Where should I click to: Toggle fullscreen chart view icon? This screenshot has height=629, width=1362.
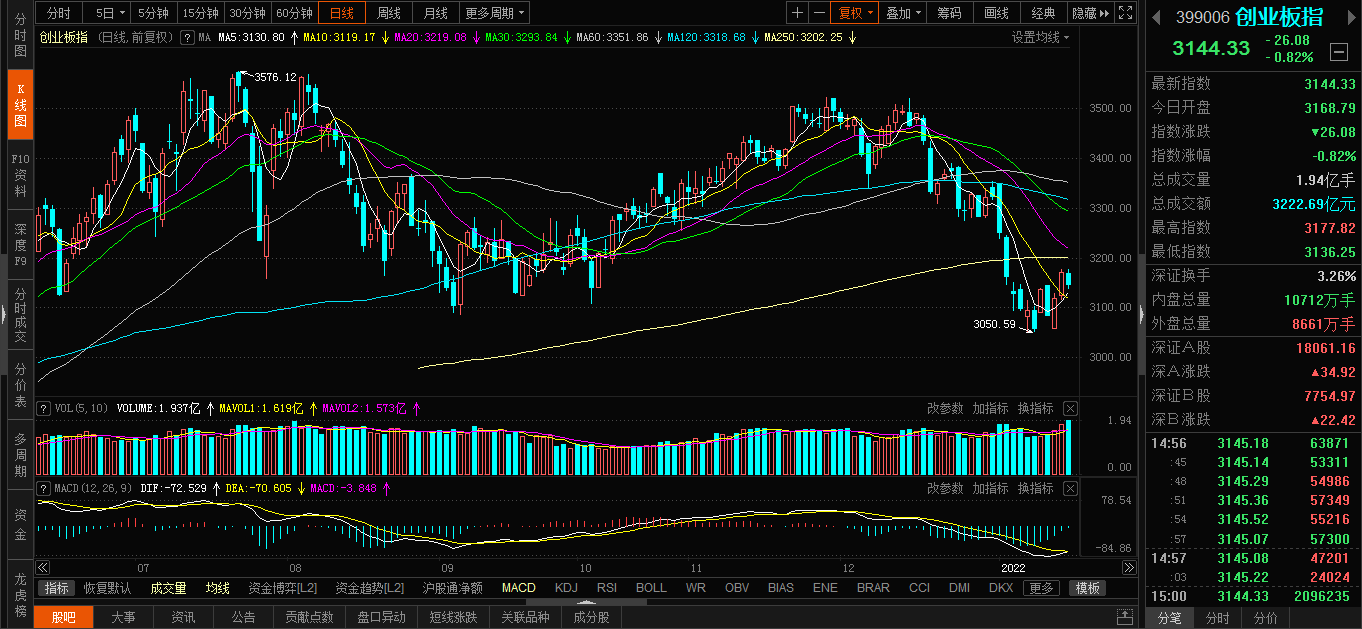coord(1125,13)
